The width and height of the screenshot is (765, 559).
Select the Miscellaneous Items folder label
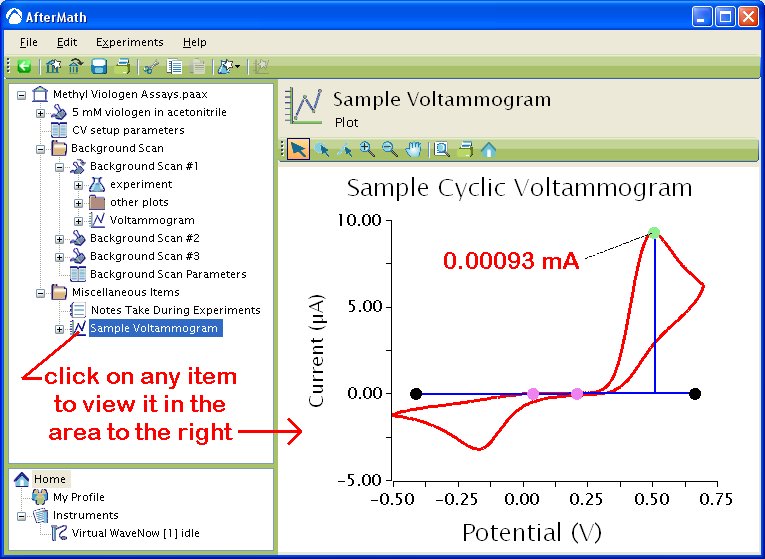point(126,292)
